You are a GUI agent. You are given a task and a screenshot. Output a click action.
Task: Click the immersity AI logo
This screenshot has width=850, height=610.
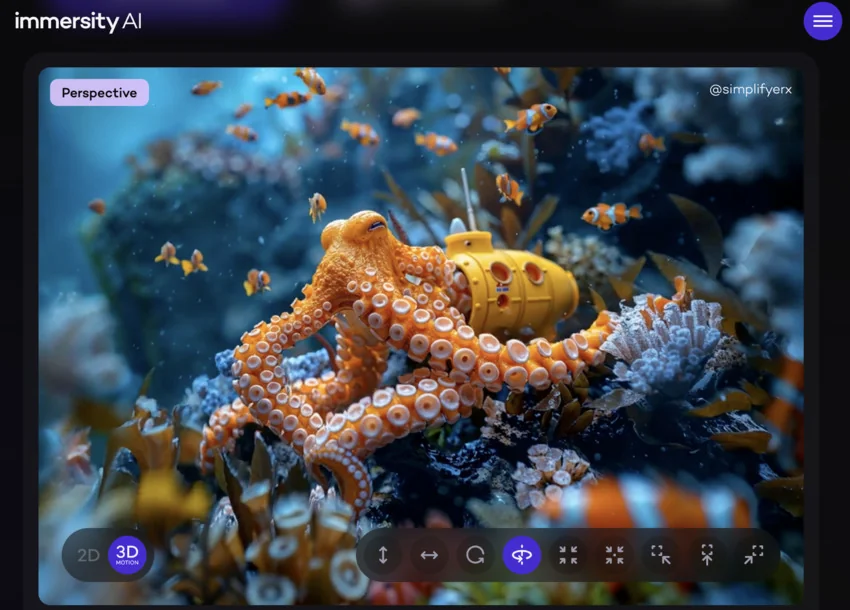click(79, 20)
